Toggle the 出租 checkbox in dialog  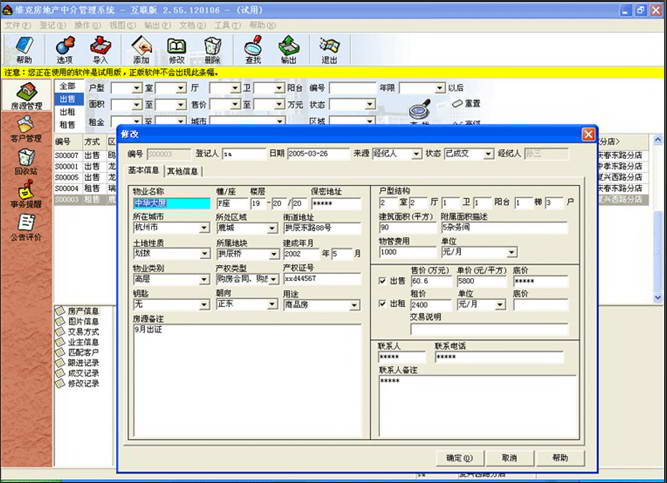382,304
